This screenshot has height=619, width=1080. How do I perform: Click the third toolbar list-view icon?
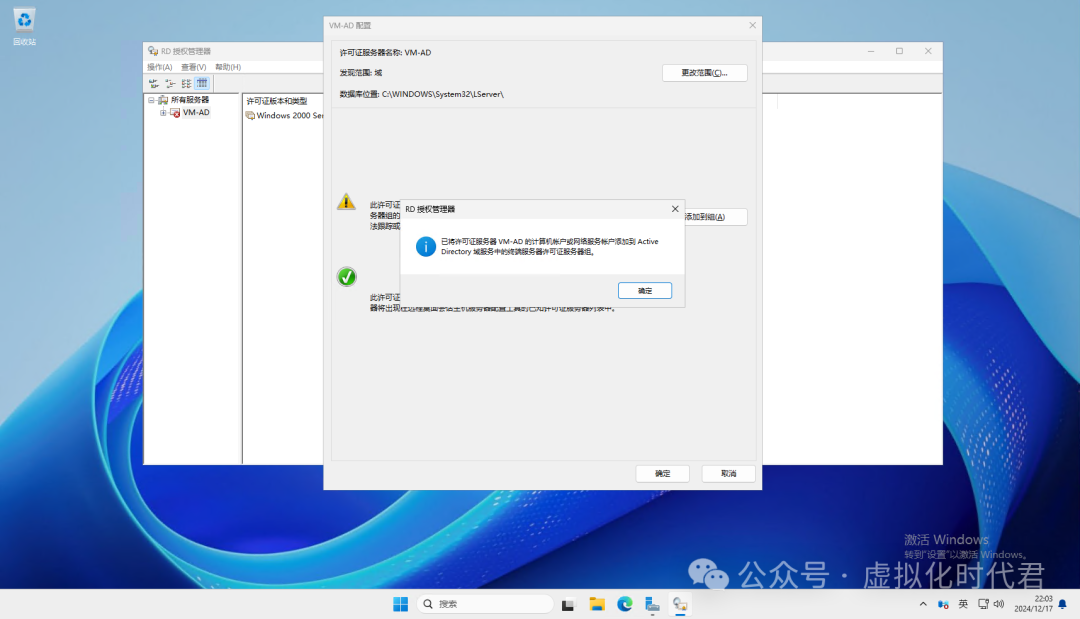pyautogui.click(x=186, y=83)
